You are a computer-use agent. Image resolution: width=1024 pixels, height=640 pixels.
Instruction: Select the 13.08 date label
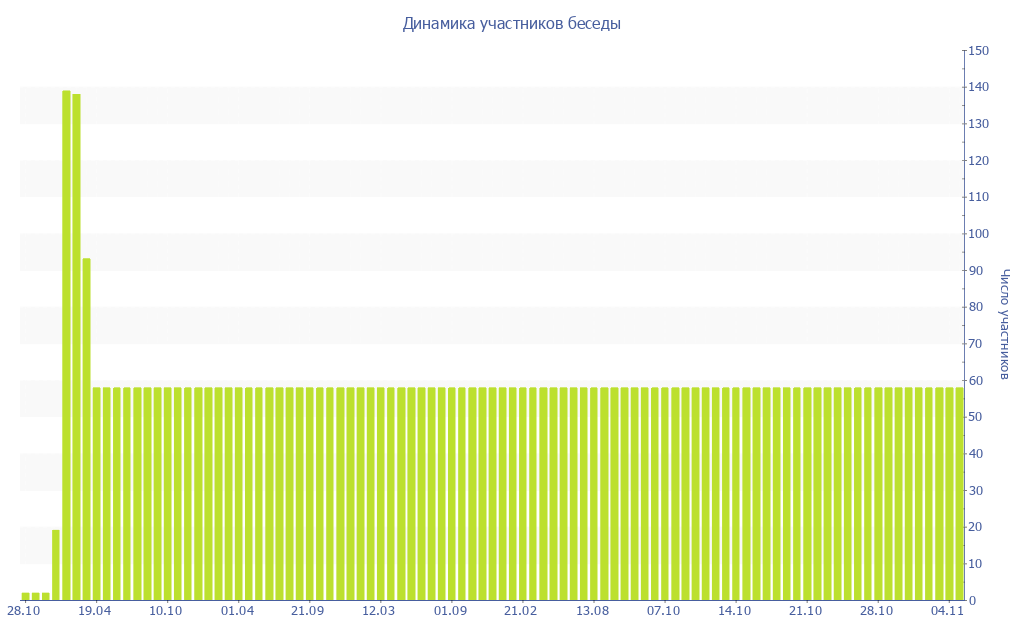tap(592, 611)
